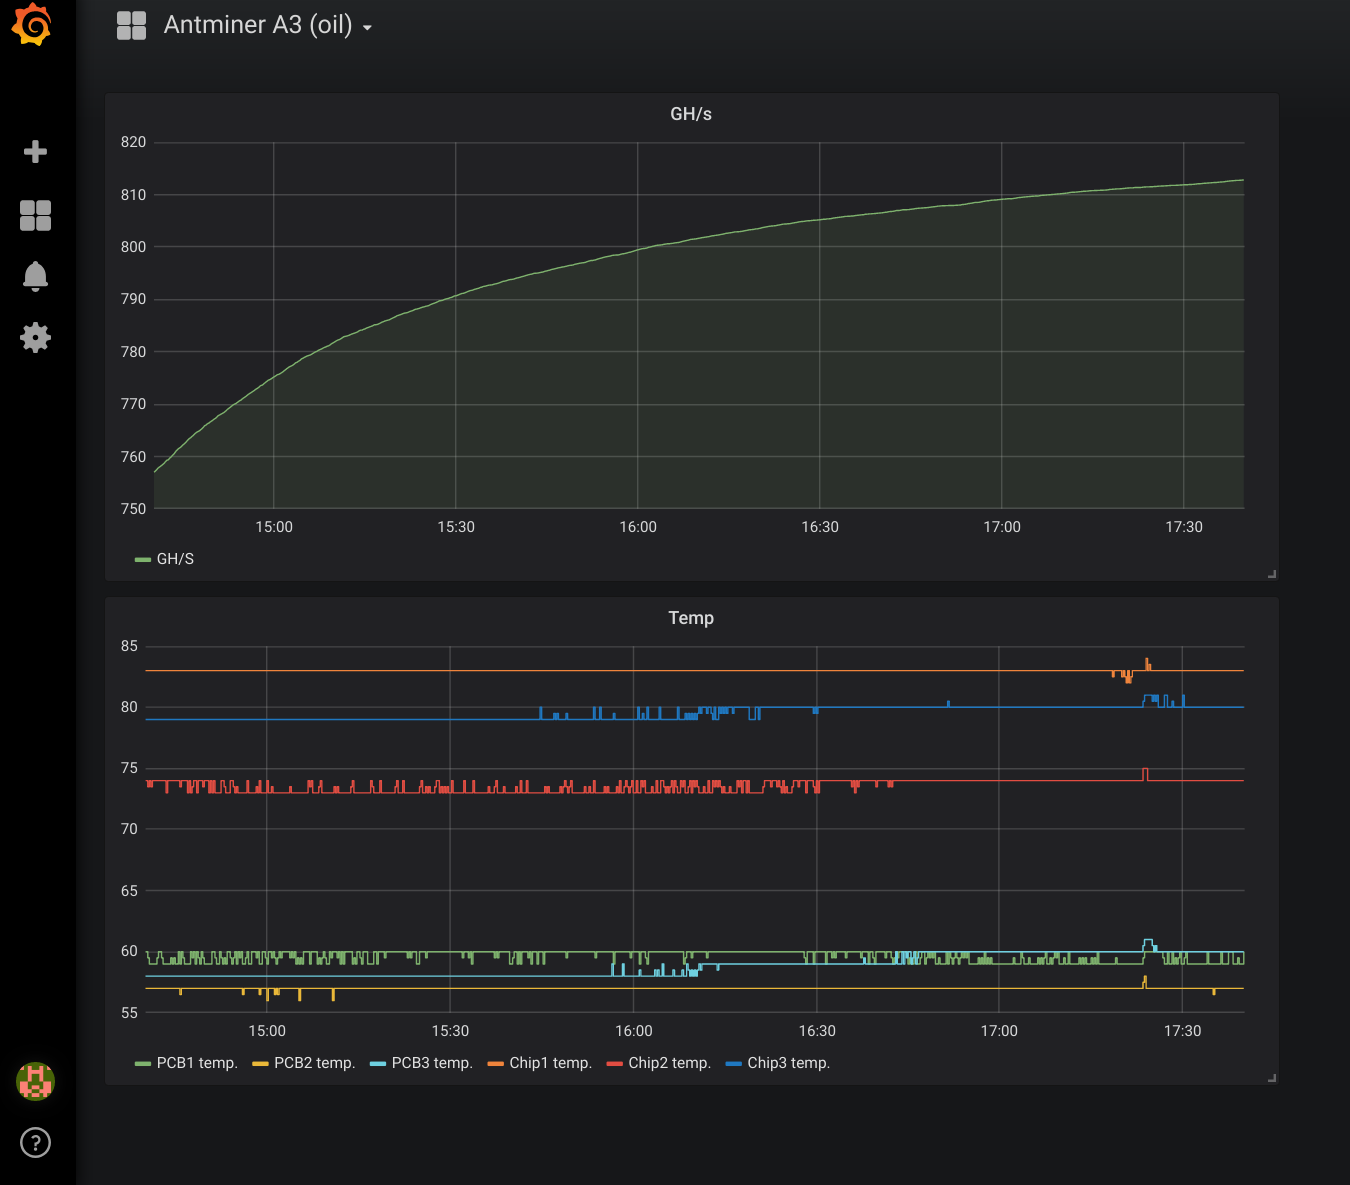Open the GH/s panel title menu
This screenshot has height=1185, width=1350.
pos(691,114)
